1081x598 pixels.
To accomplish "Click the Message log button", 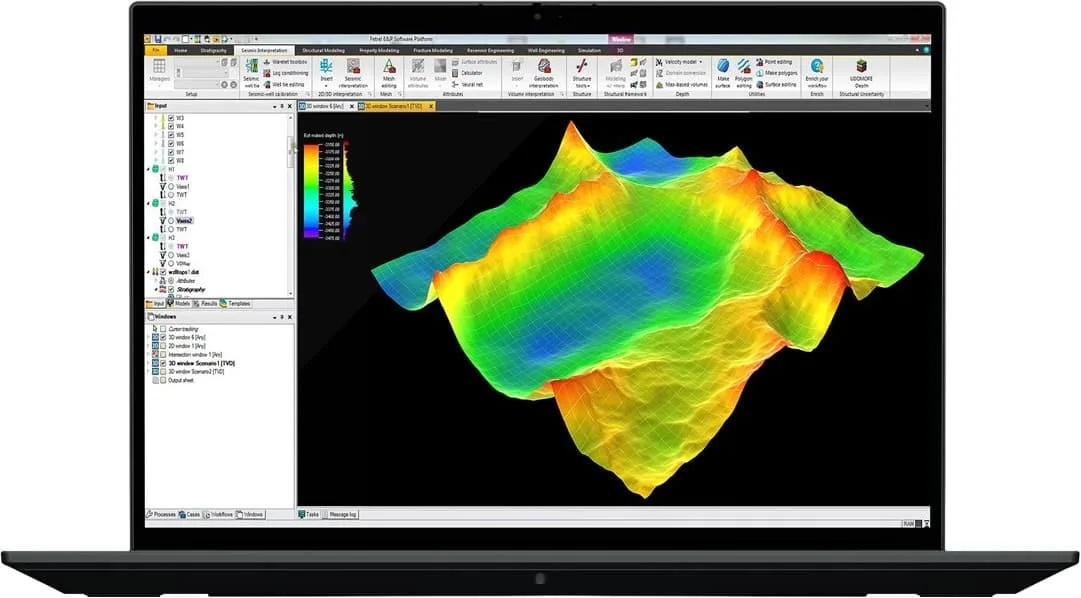I will (339, 515).
